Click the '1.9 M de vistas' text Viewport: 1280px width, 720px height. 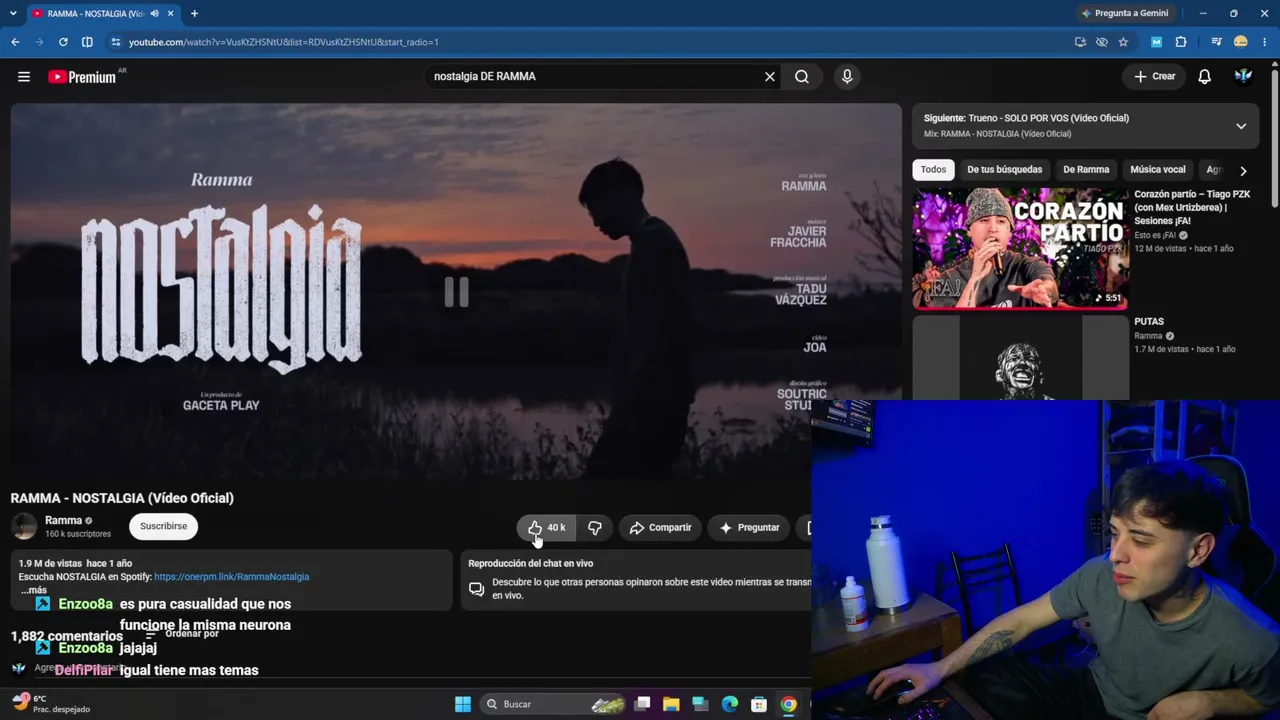[x=50, y=563]
